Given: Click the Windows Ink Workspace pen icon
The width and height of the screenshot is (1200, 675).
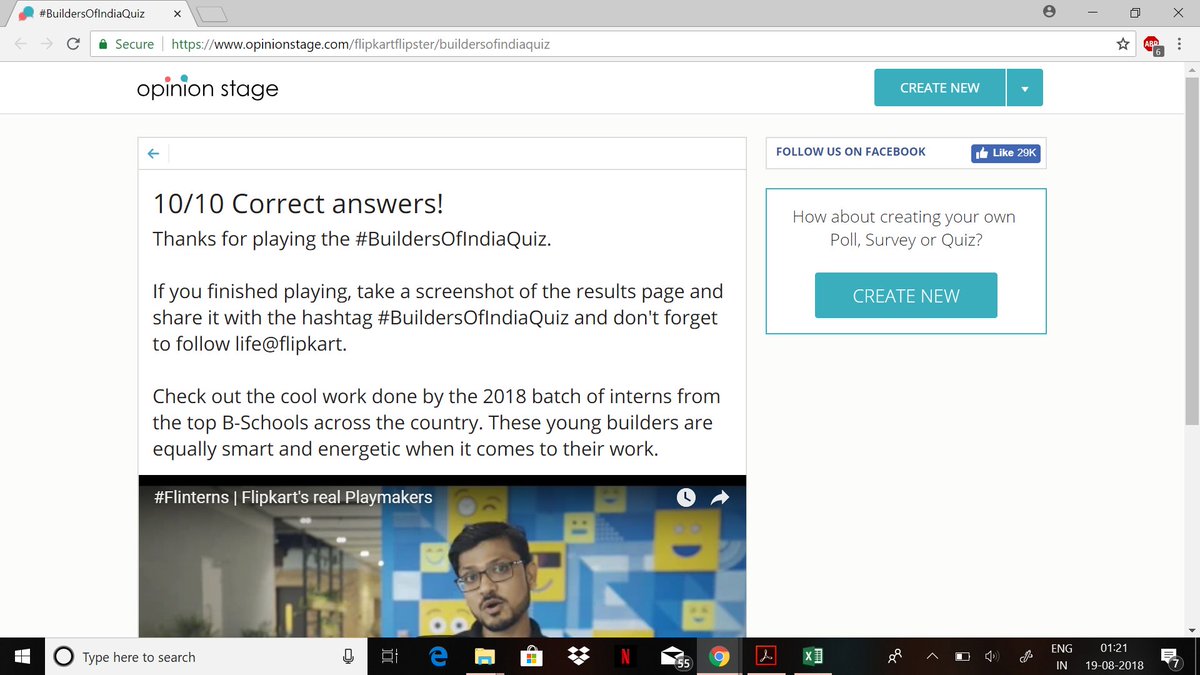Looking at the screenshot, I should click(x=1026, y=656).
